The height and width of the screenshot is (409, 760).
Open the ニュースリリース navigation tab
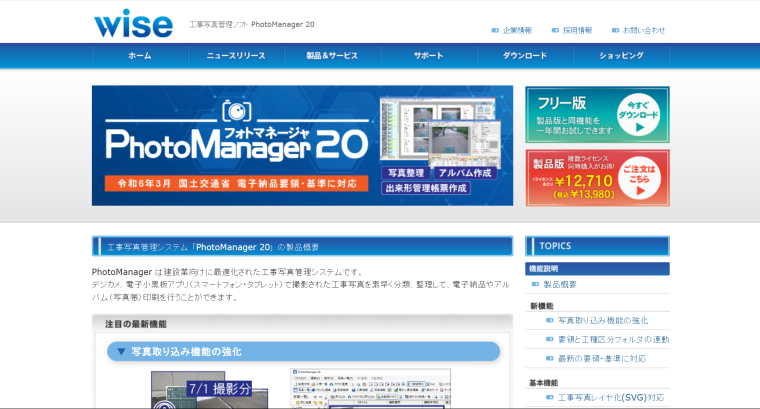[x=236, y=56]
